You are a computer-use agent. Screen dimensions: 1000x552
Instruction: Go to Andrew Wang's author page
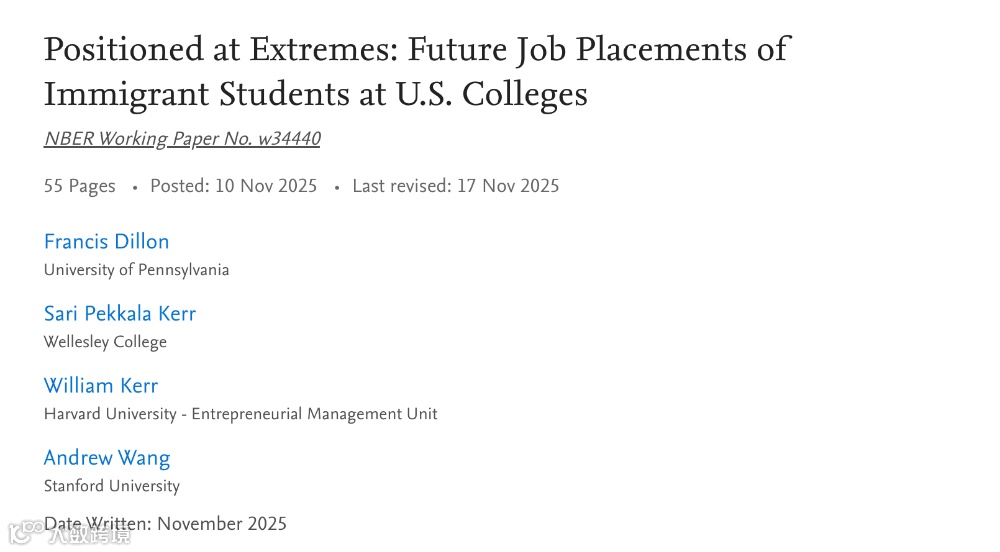pyautogui.click(x=107, y=457)
